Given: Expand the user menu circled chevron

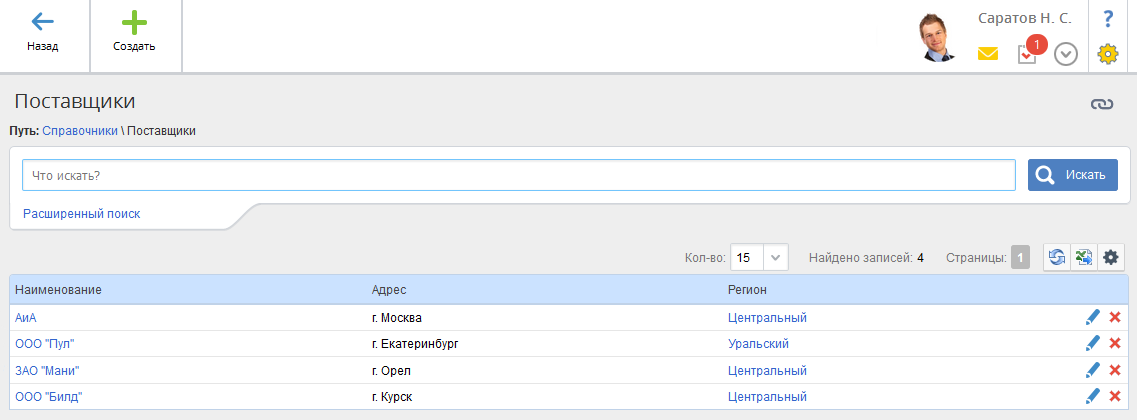Looking at the screenshot, I should pyautogui.click(x=1066, y=54).
